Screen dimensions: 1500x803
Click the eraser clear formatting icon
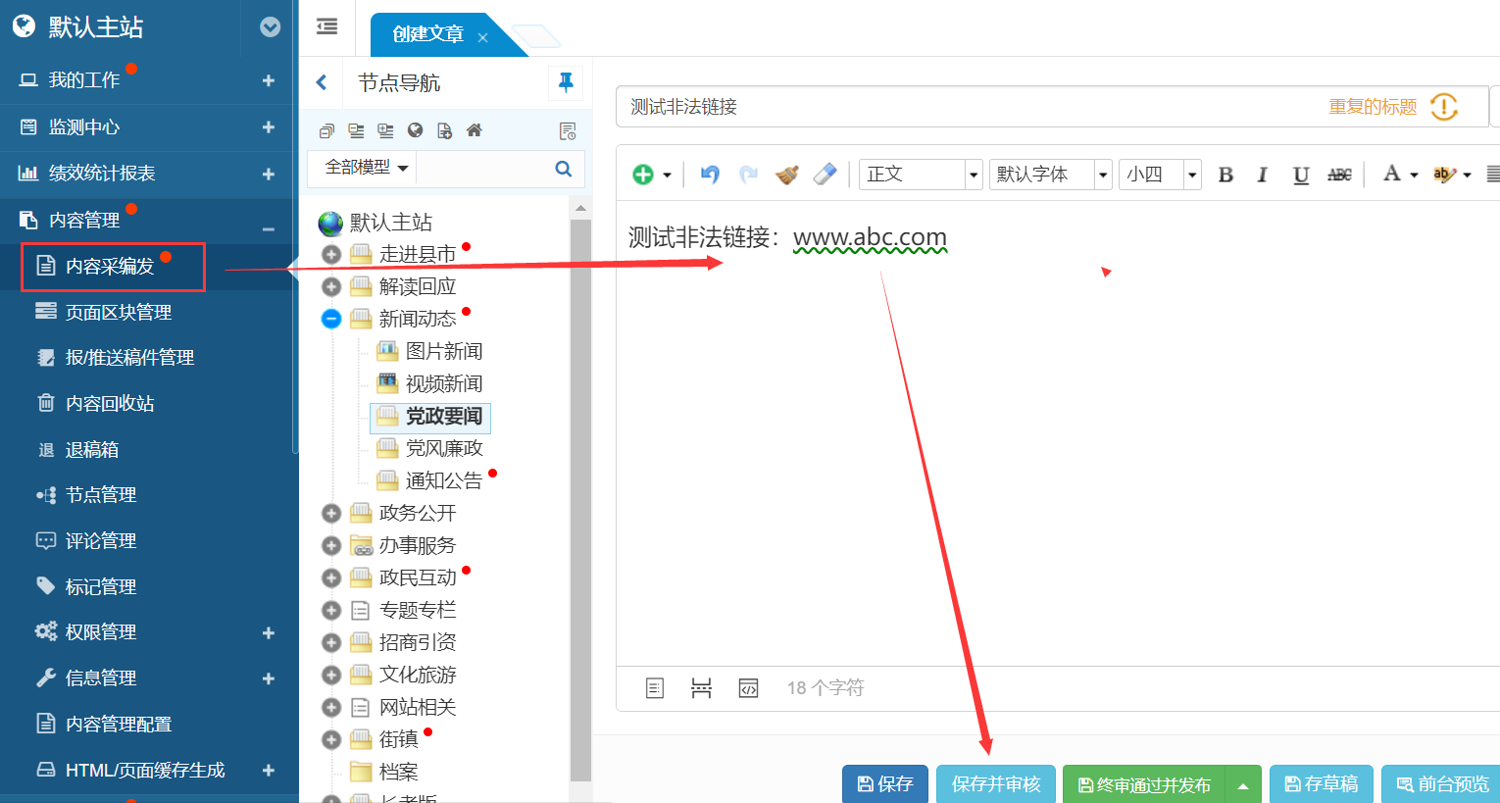point(824,174)
